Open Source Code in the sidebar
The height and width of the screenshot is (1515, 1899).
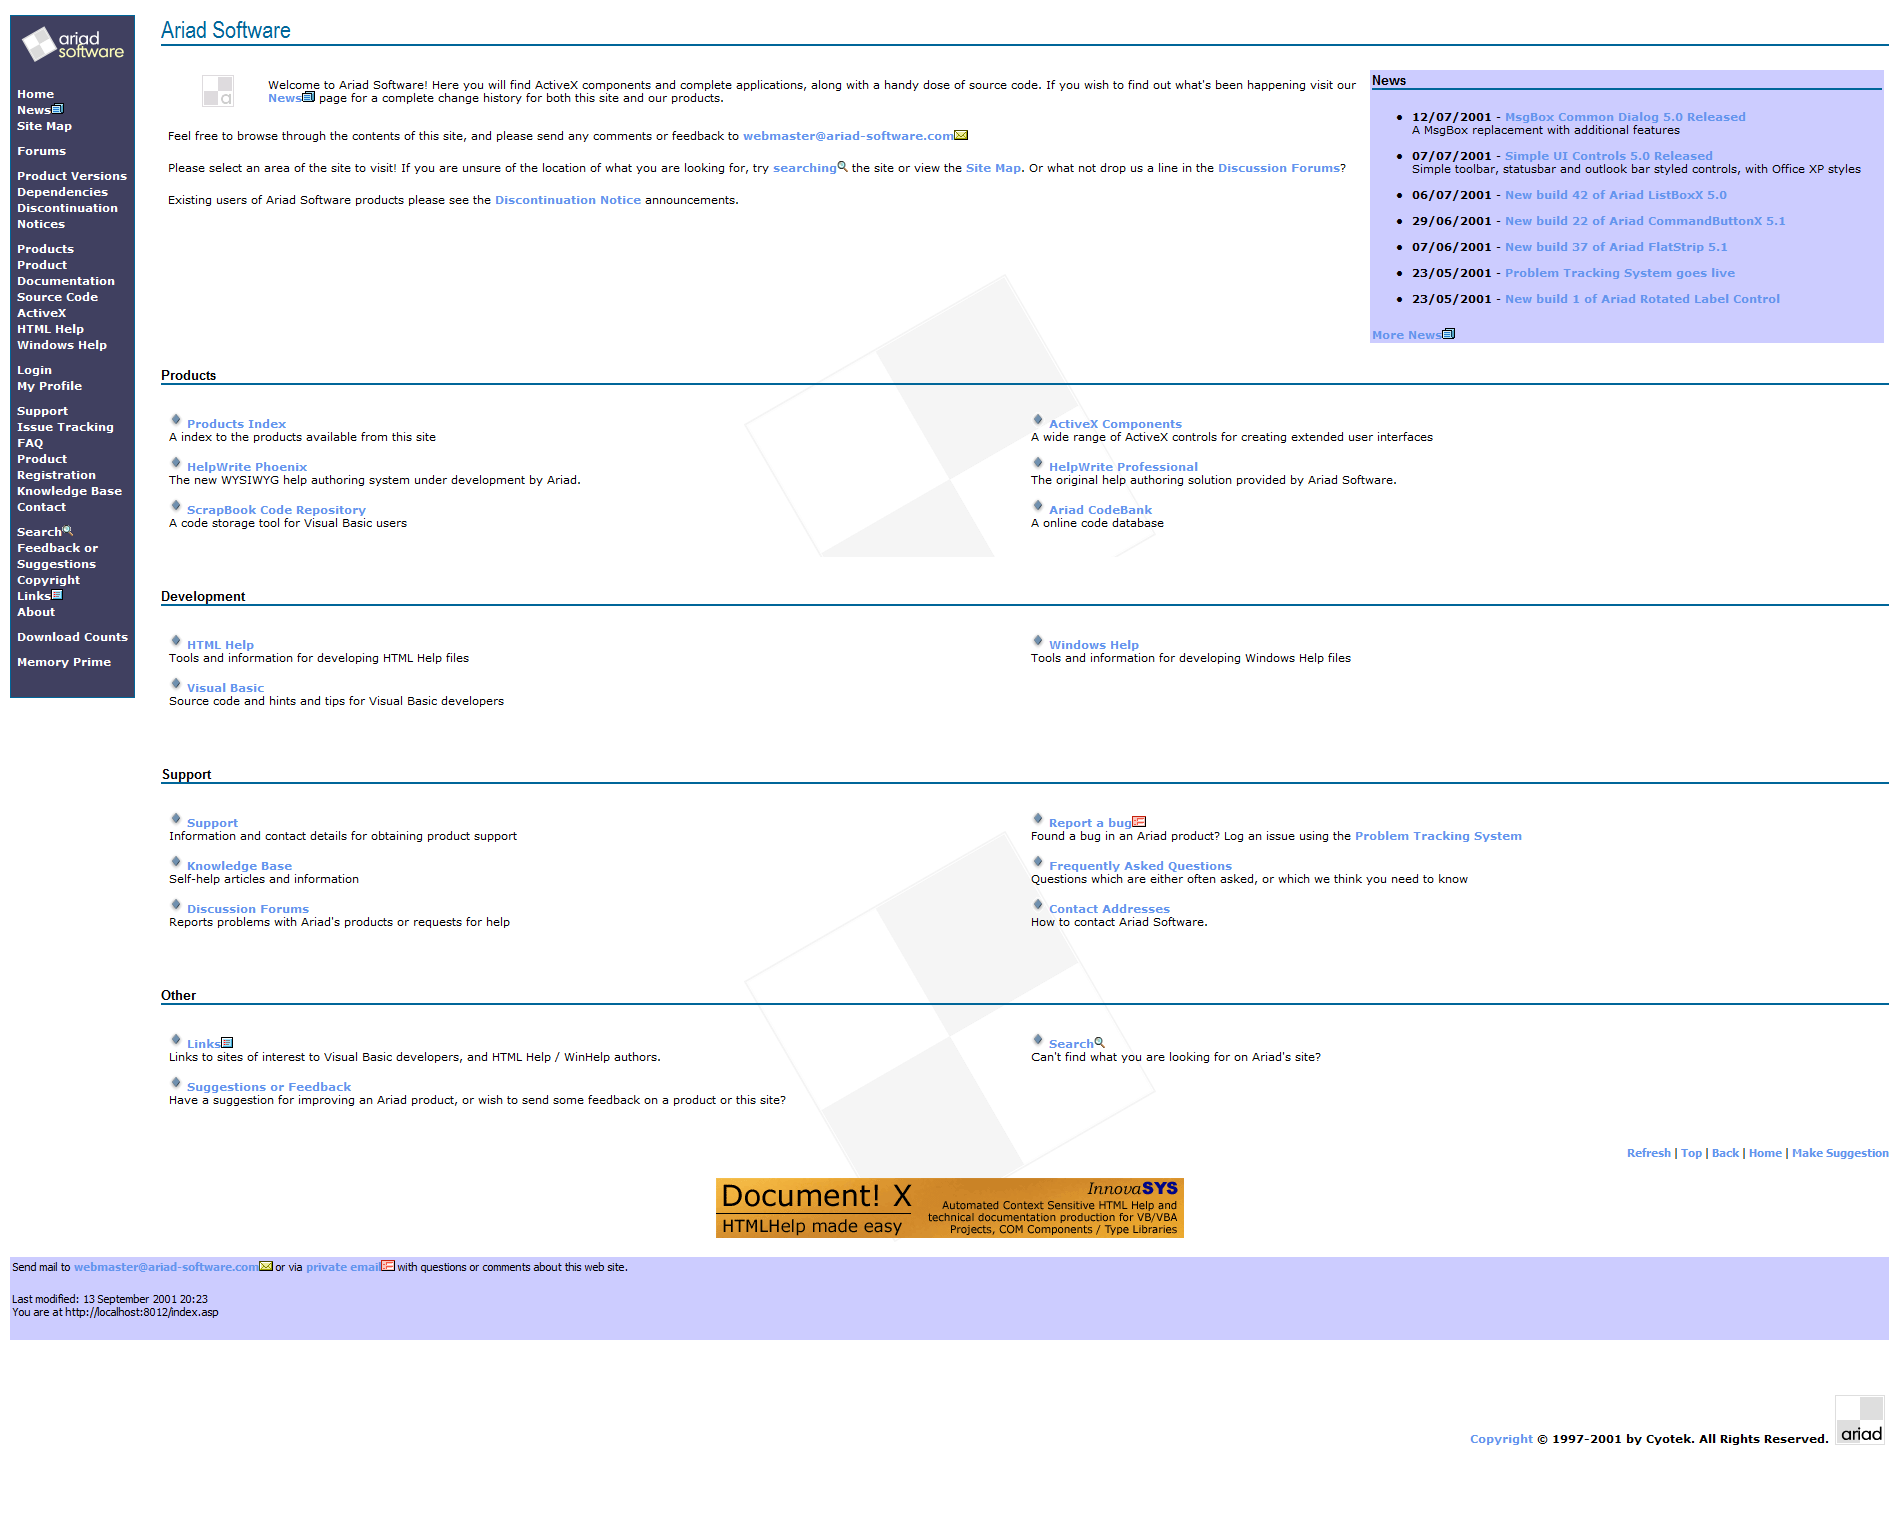[x=57, y=297]
